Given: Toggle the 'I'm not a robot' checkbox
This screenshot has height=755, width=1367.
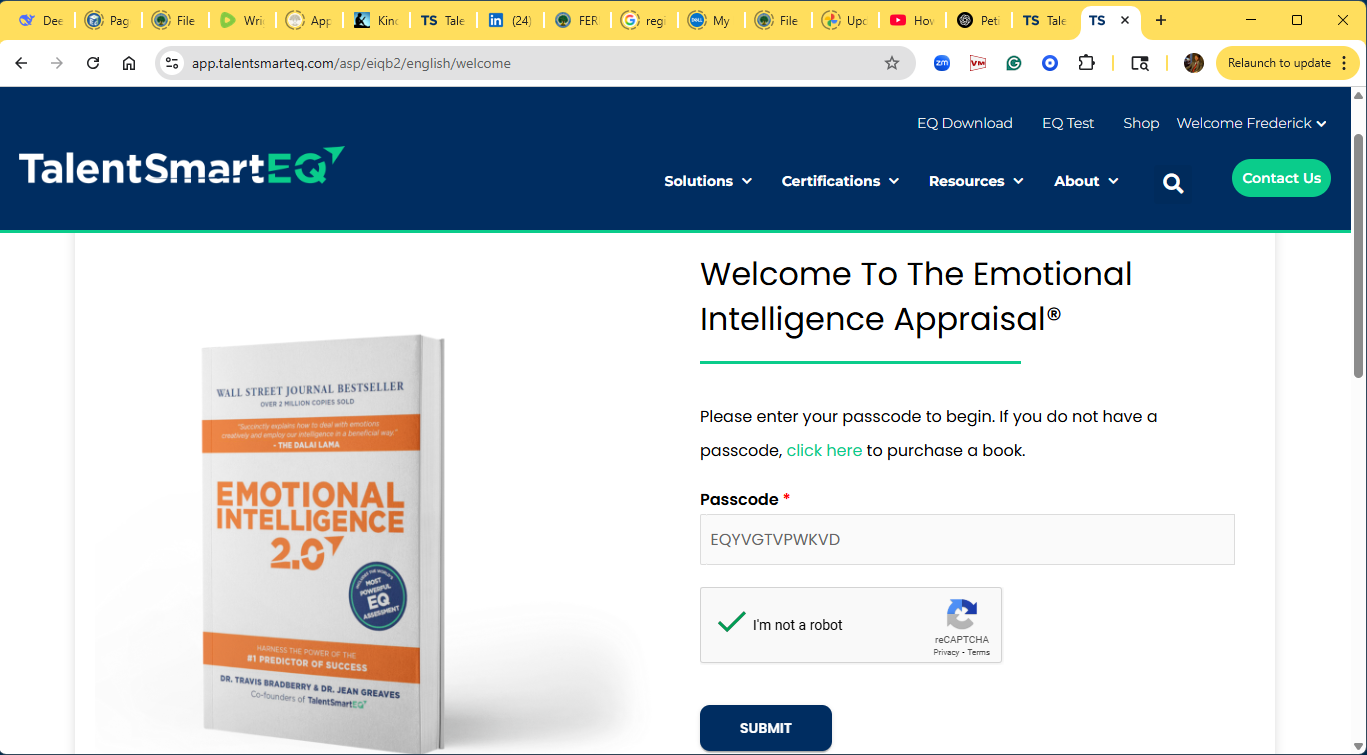Looking at the screenshot, I should [732, 624].
